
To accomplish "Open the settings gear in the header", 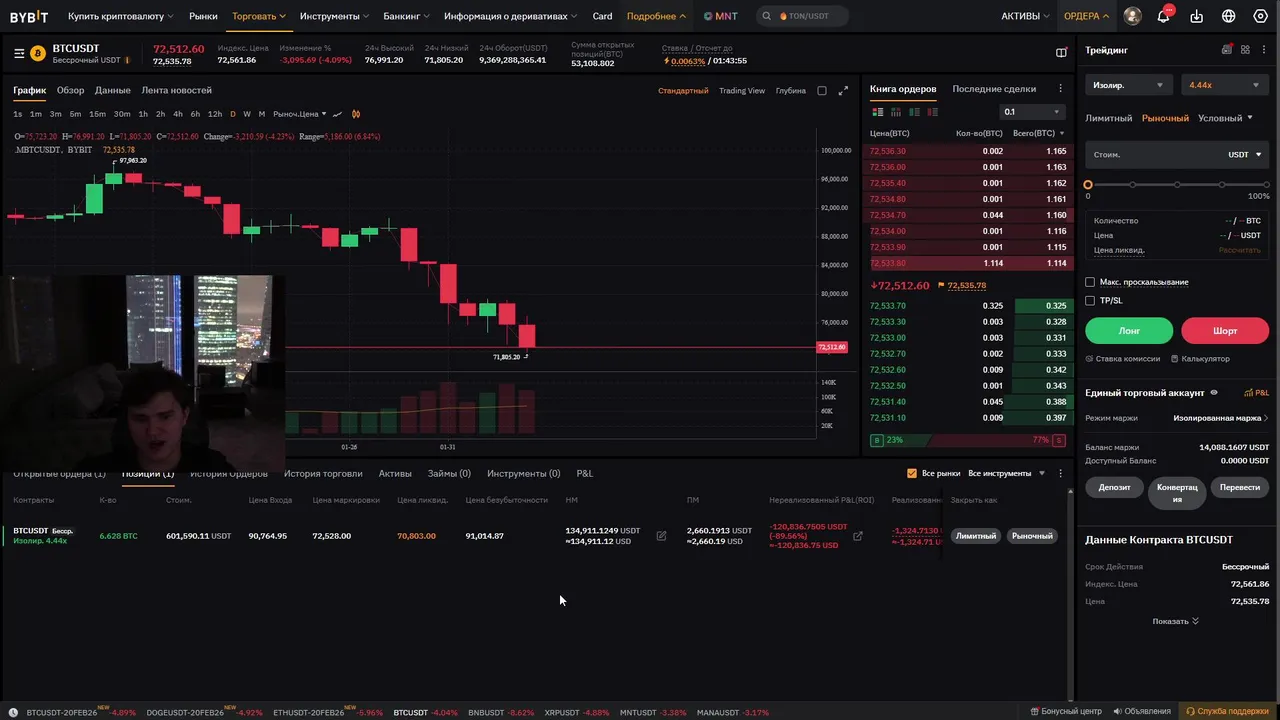I will click(1261, 16).
